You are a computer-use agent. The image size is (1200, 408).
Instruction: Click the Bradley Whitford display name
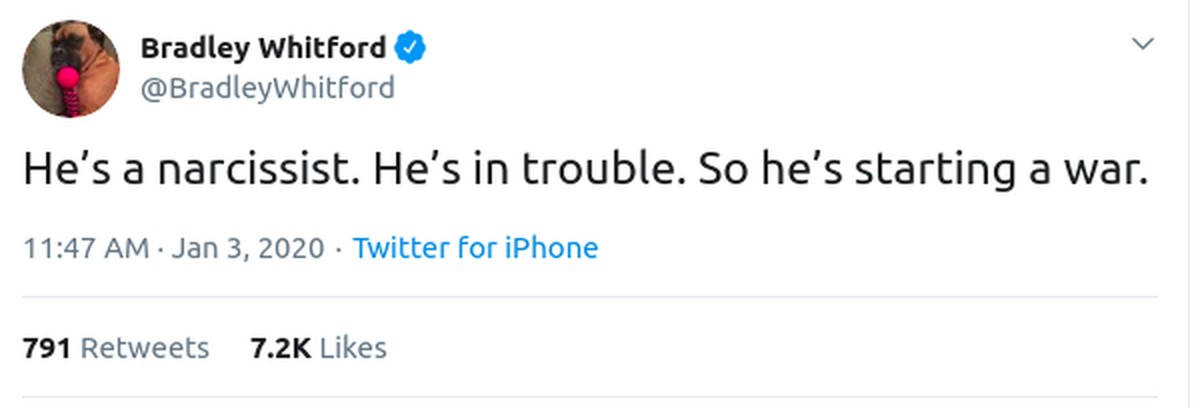pos(262,47)
